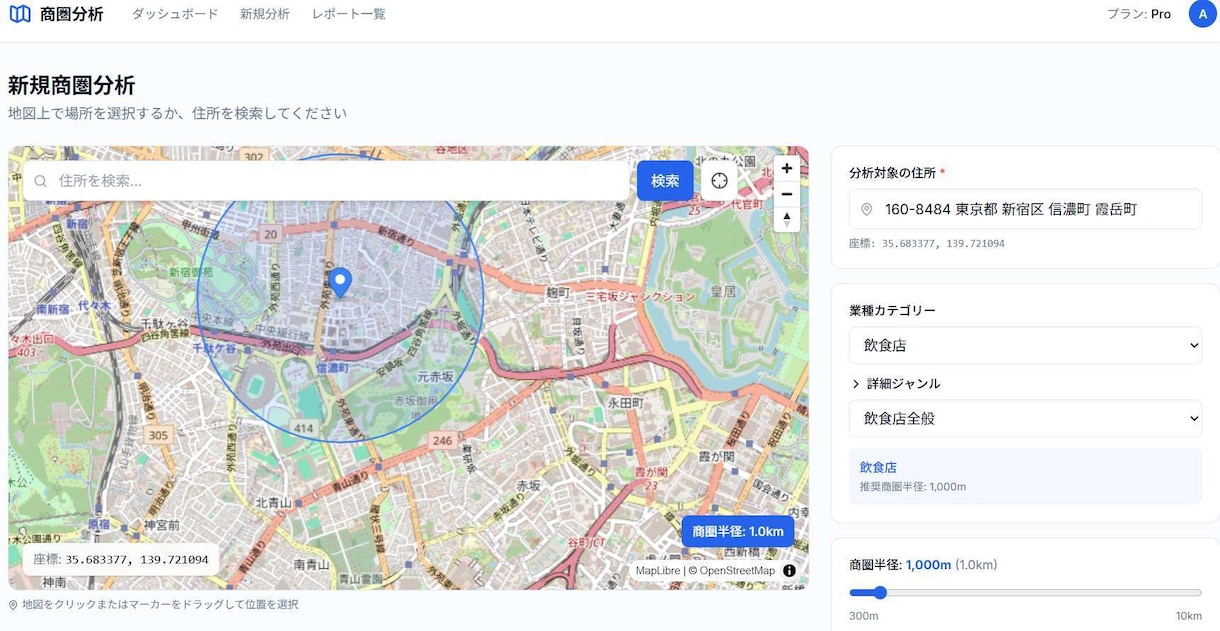This screenshot has height=631, width=1220.
Task: Open the 飲食店全般 genre dropdown
Action: (1025, 418)
